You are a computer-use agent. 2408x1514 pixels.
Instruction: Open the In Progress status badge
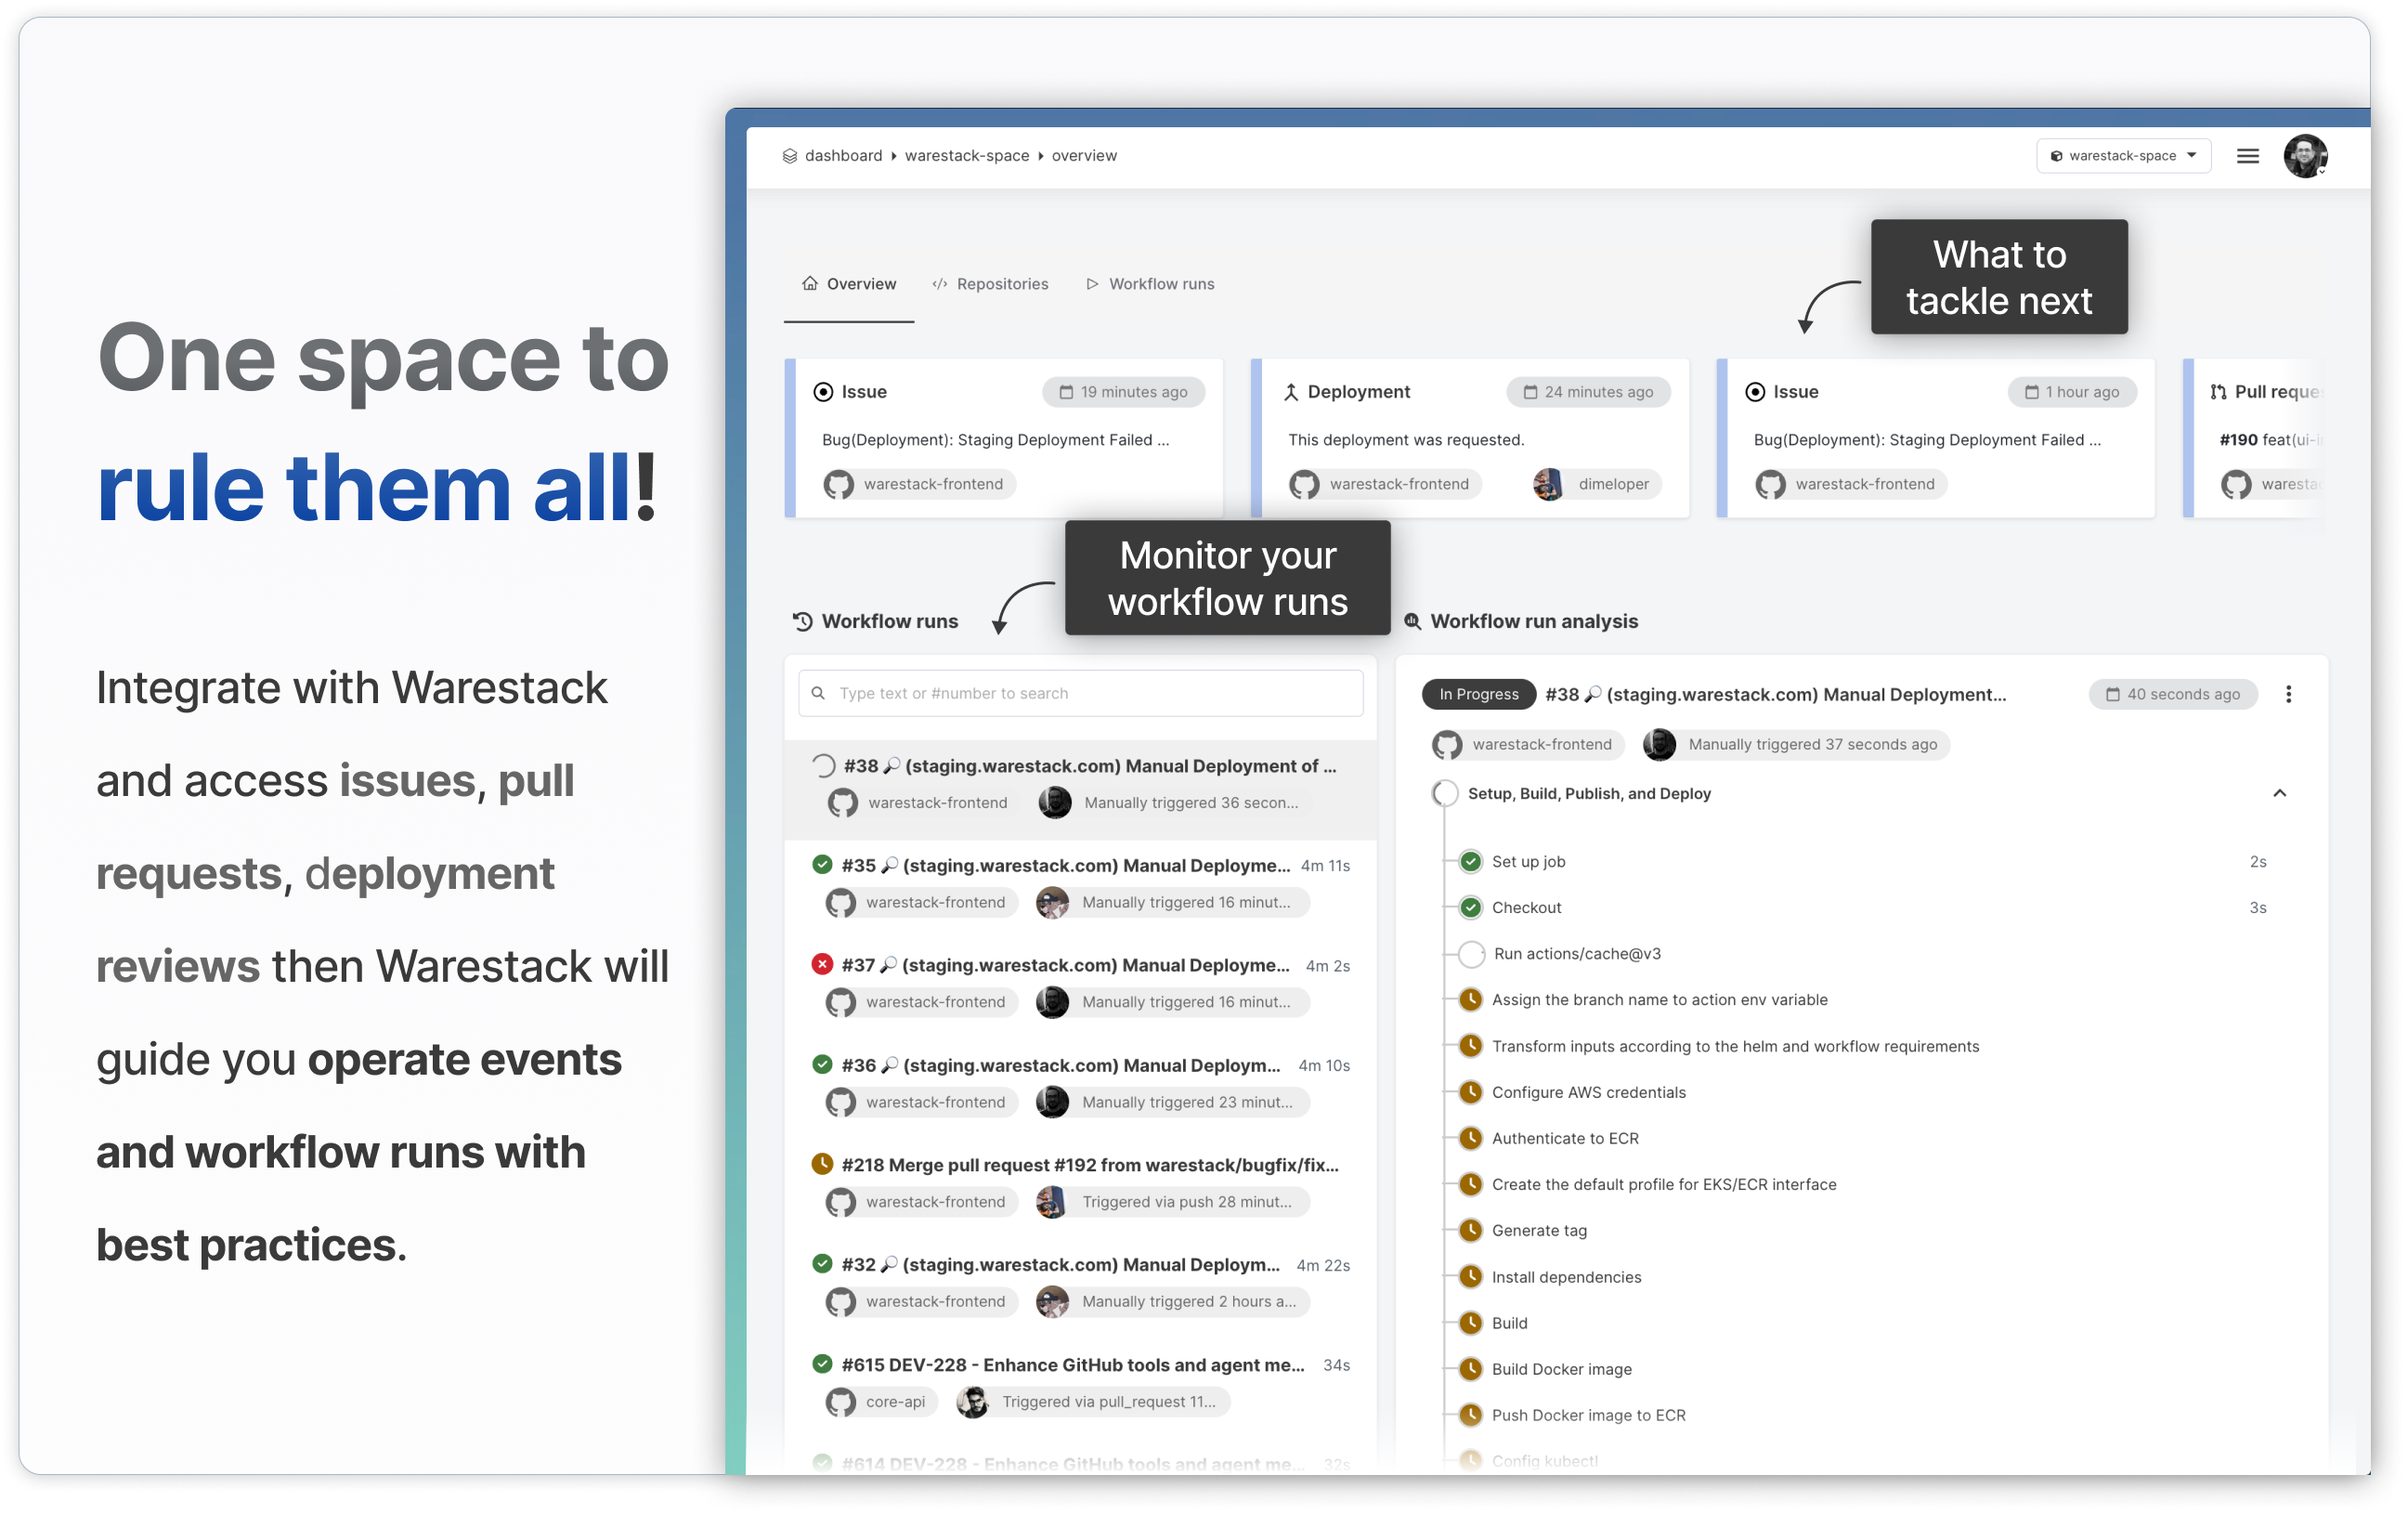tap(1478, 694)
